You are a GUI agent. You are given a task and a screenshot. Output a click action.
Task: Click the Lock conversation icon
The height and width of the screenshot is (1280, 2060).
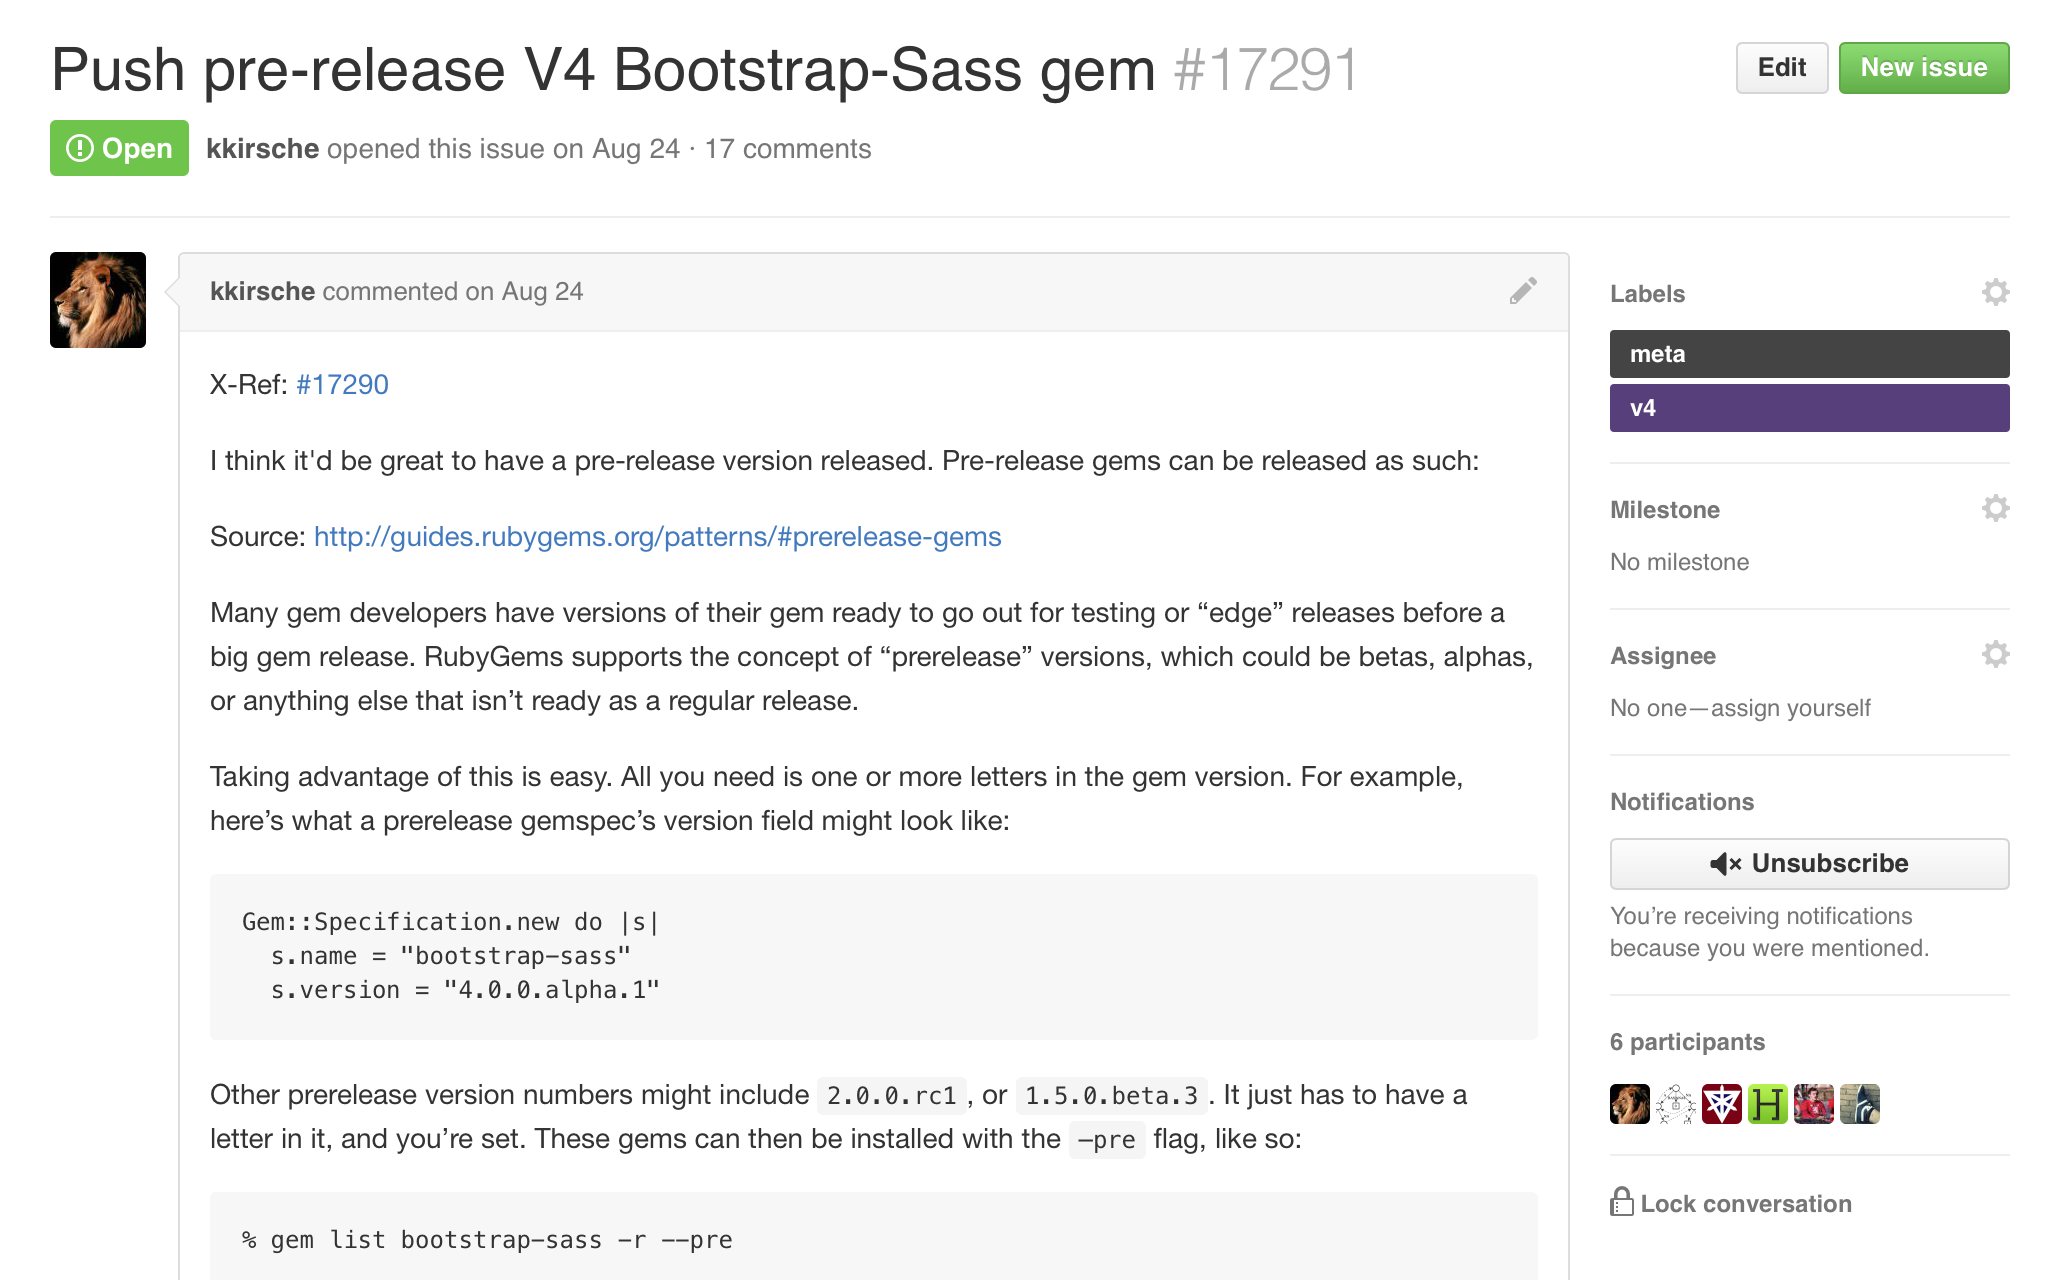click(x=1622, y=1206)
